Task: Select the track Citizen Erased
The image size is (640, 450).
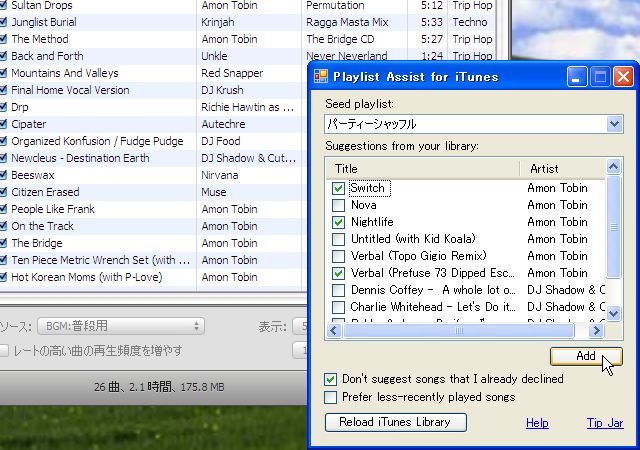Action: (45, 192)
